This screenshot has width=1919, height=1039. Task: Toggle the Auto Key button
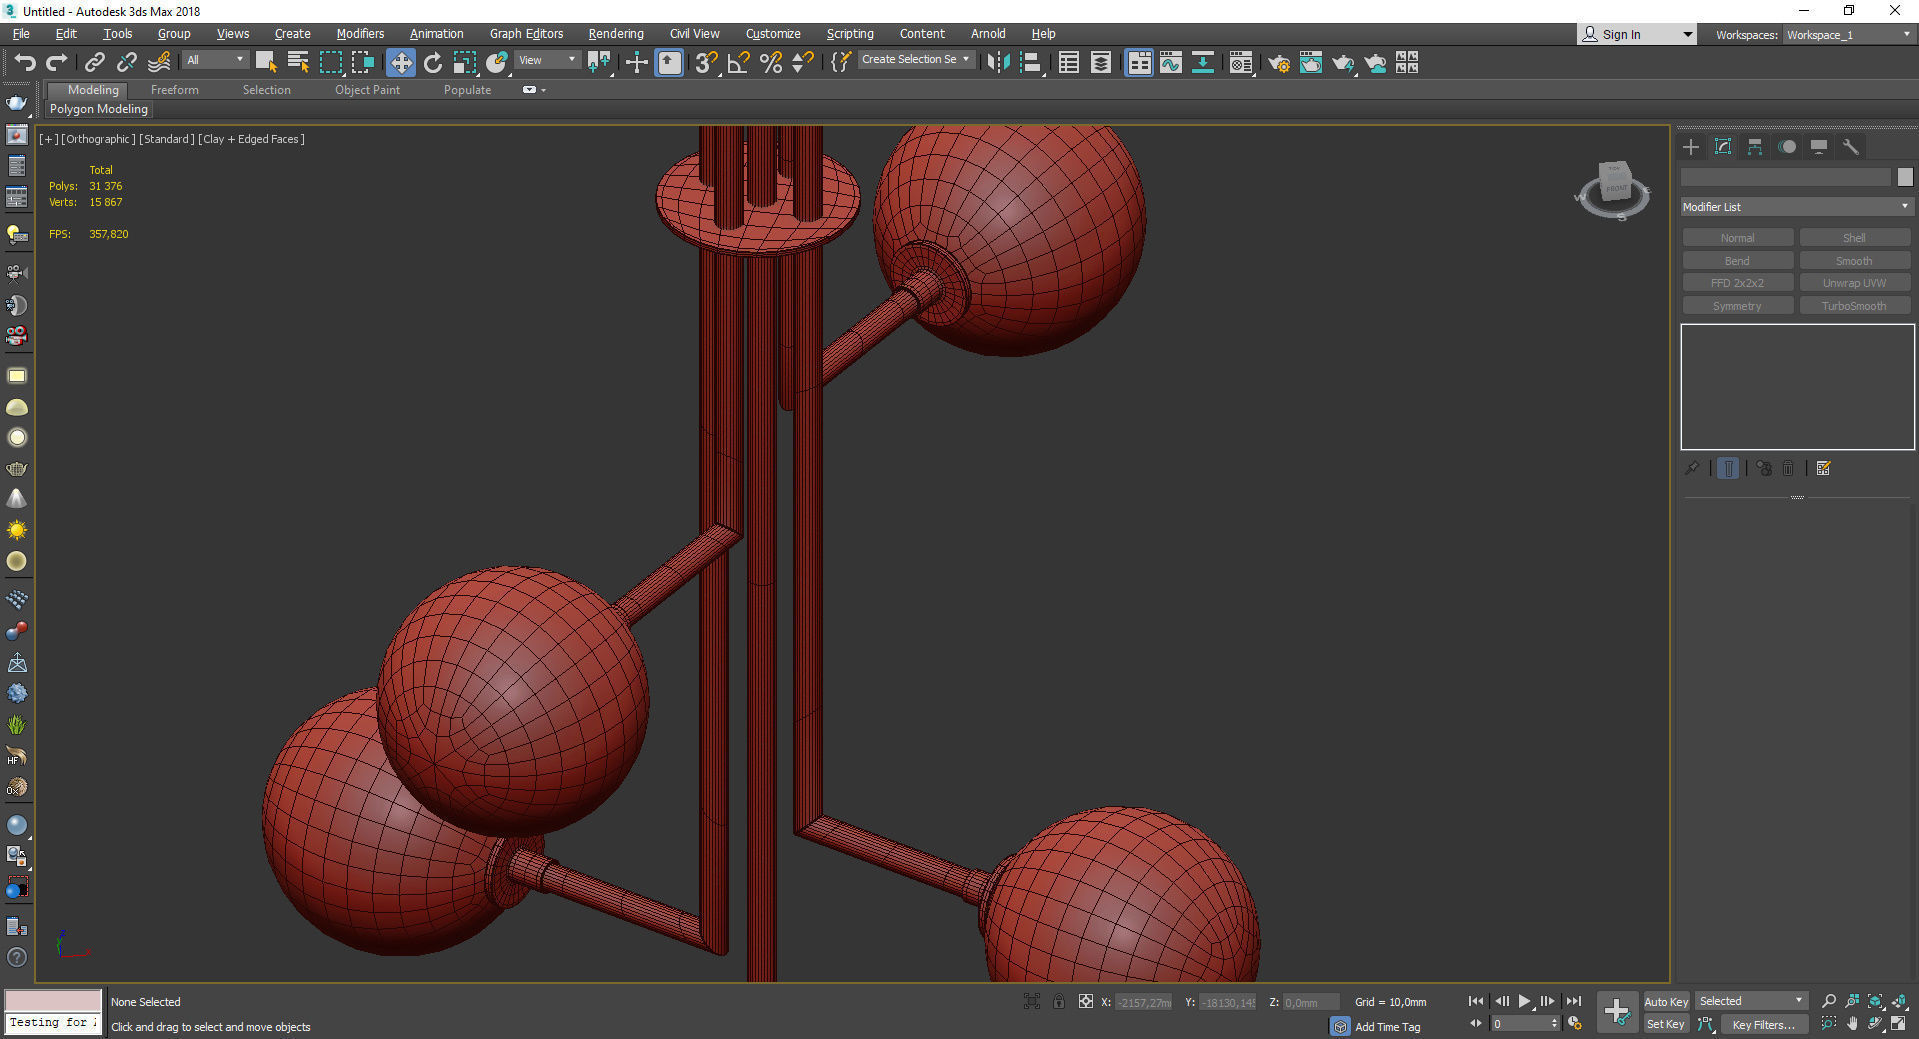tap(1666, 1002)
